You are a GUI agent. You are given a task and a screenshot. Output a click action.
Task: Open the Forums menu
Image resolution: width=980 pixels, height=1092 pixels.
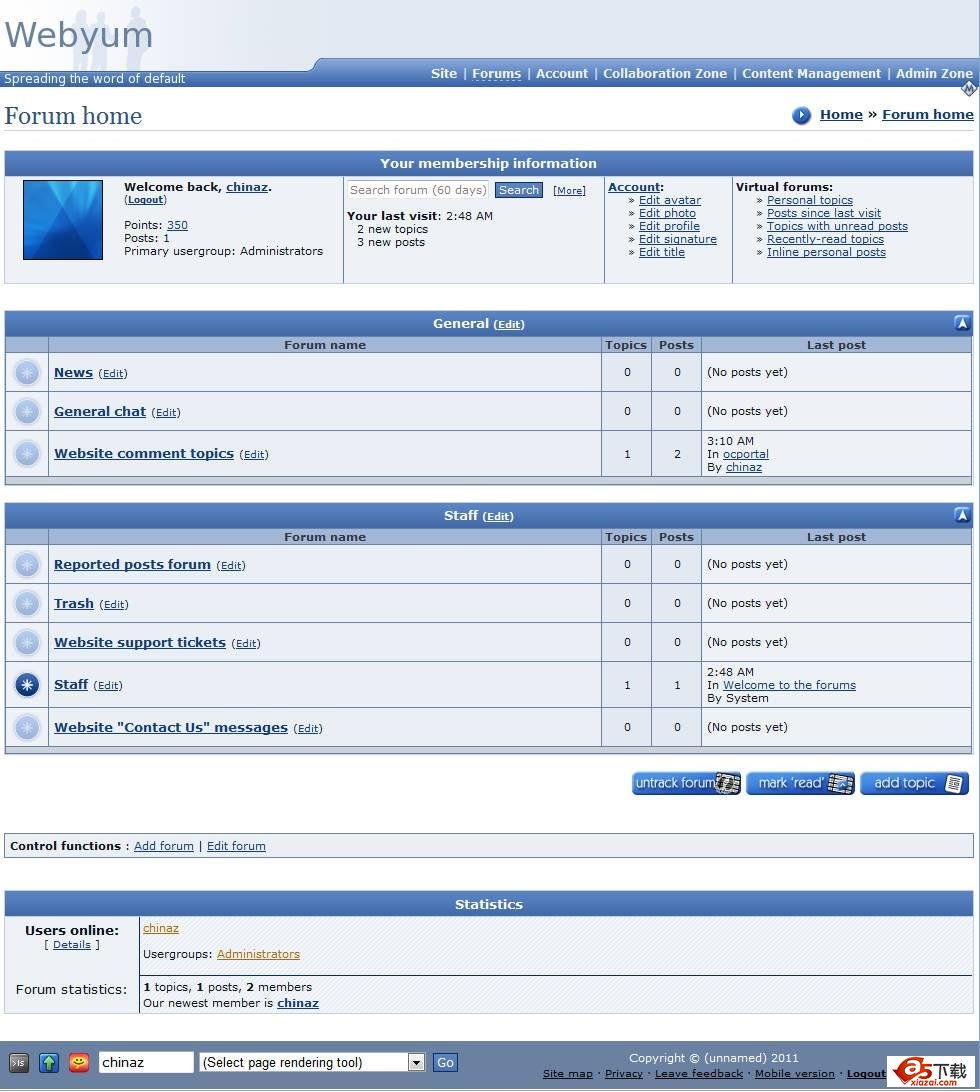tap(497, 74)
